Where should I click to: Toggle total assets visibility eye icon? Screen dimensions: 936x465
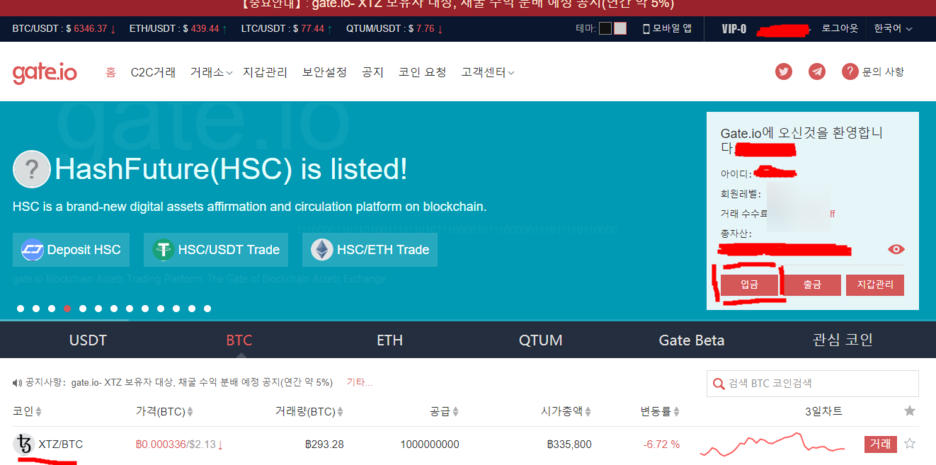click(x=896, y=250)
